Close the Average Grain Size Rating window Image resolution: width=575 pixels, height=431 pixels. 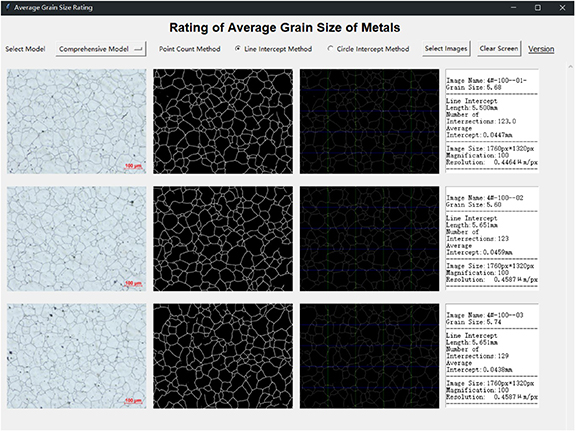pyautogui.click(x=562, y=7)
